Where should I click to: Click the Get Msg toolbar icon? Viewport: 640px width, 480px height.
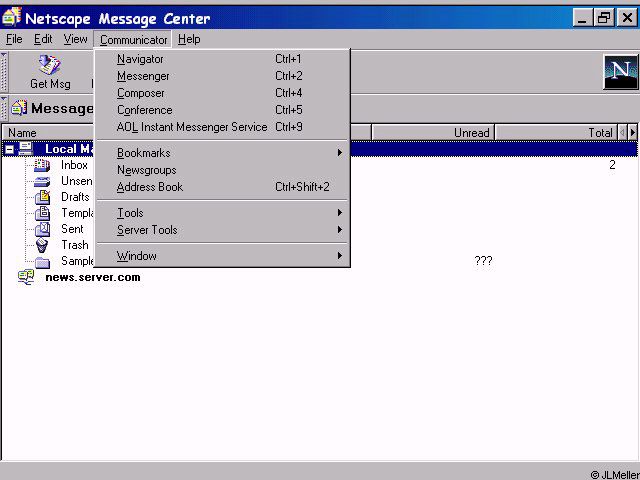(x=49, y=65)
